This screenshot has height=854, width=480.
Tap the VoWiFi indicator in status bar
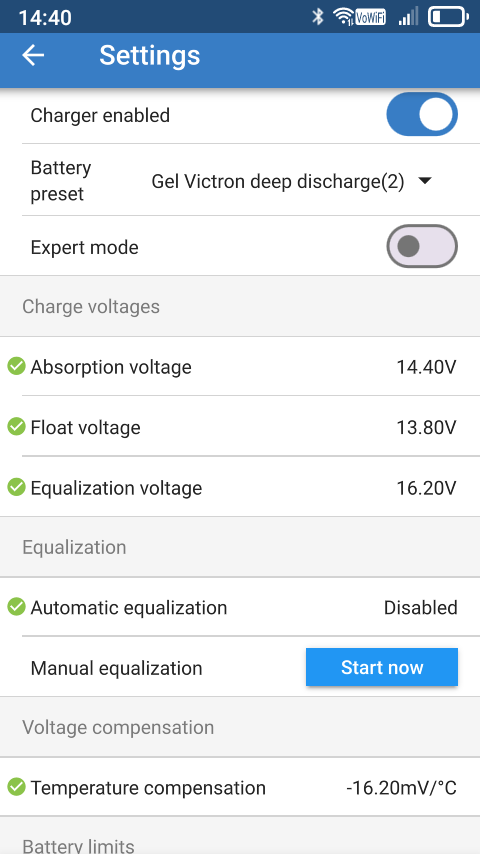click(370, 17)
